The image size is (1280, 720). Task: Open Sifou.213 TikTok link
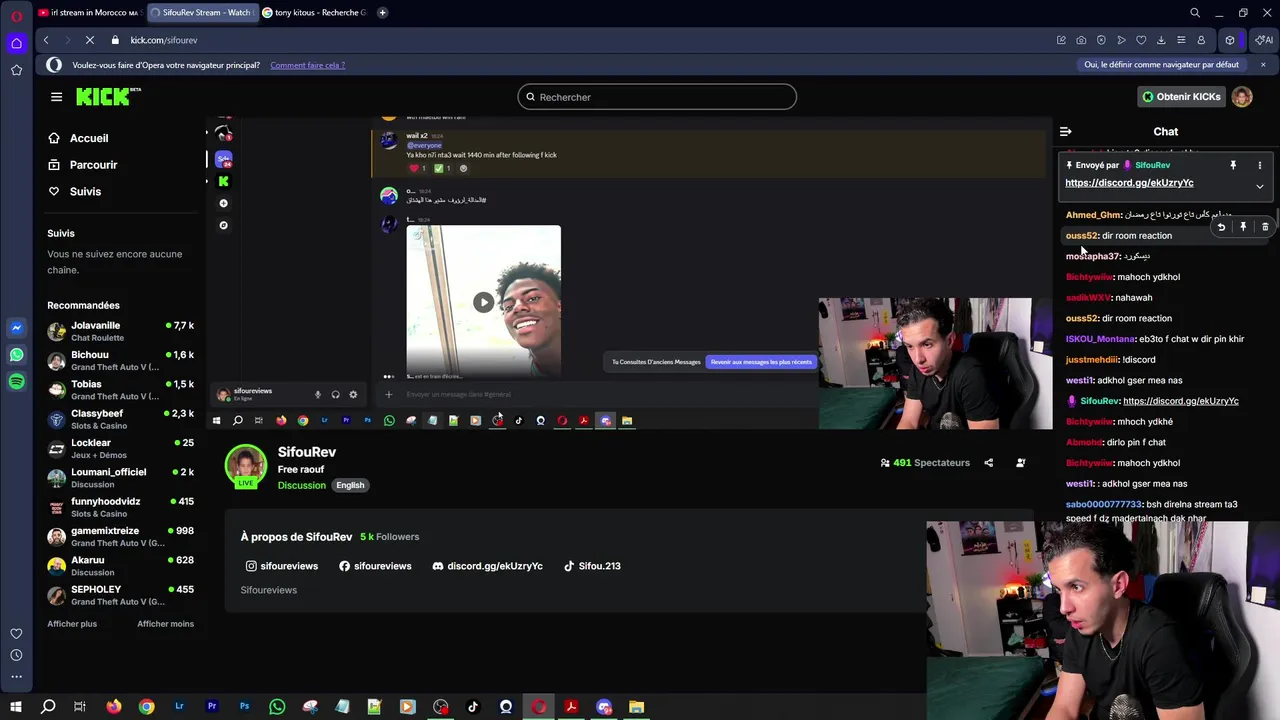click(x=592, y=566)
